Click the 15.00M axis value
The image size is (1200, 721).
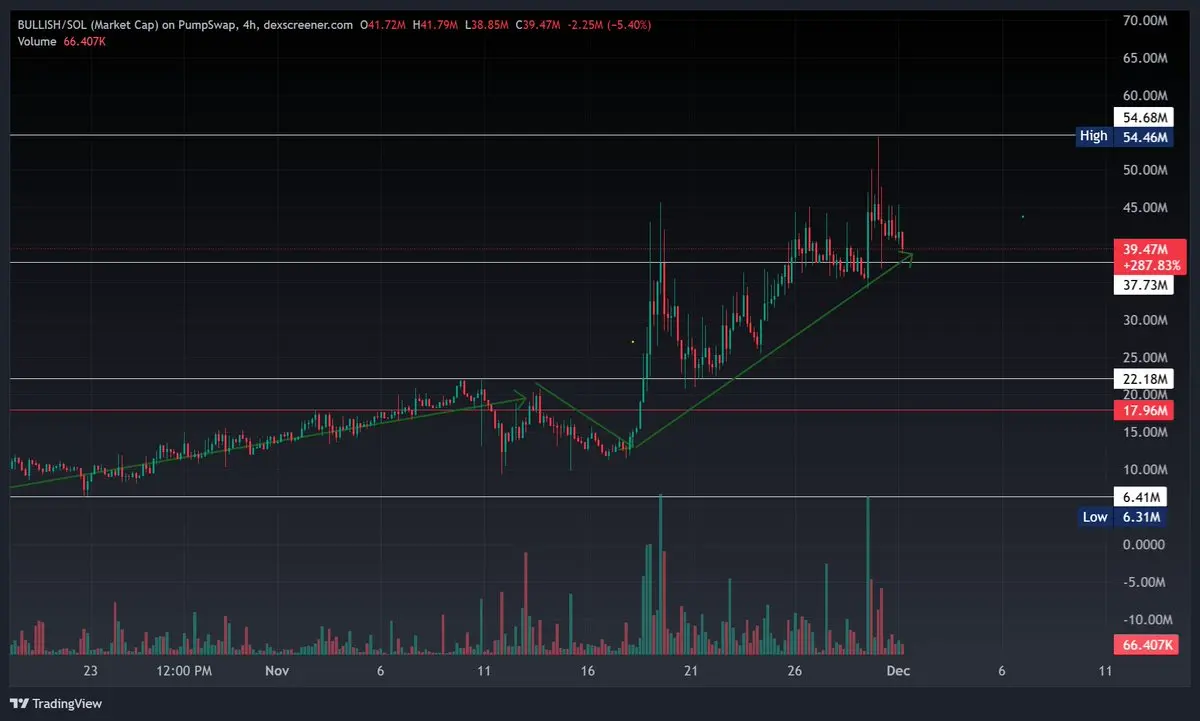click(x=1145, y=432)
